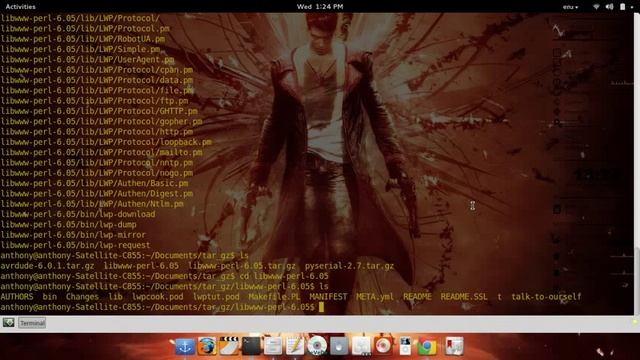Open the DVD disc icon in dock

pyautogui.click(x=317, y=346)
